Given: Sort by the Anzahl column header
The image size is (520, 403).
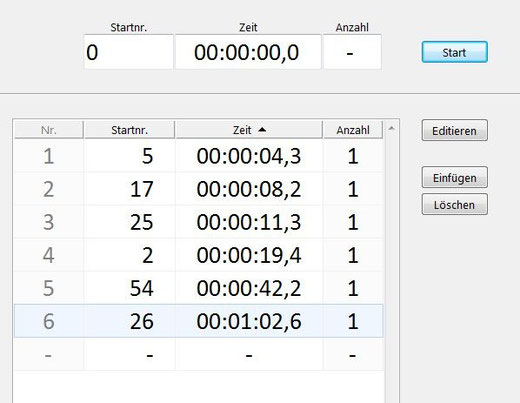Looking at the screenshot, I should pos(353,130).
